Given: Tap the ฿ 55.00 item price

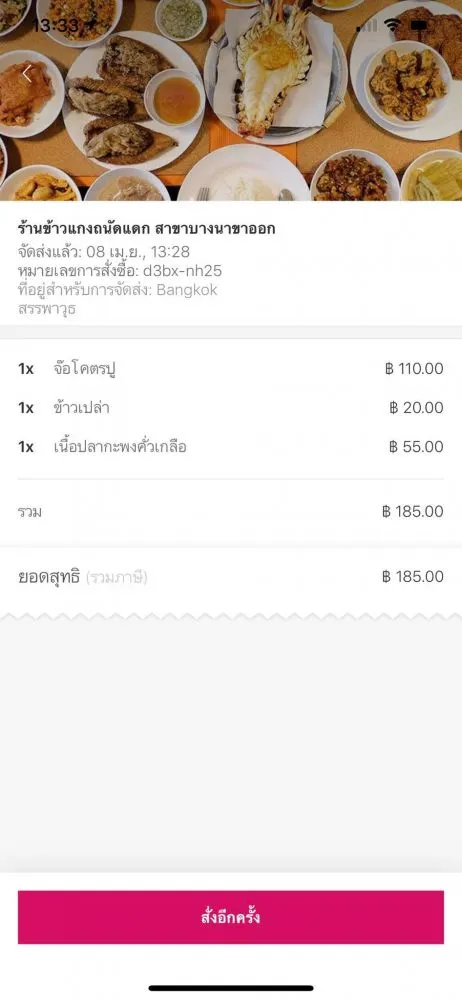Looking at the screenshot, I should (x=416, y=446).
